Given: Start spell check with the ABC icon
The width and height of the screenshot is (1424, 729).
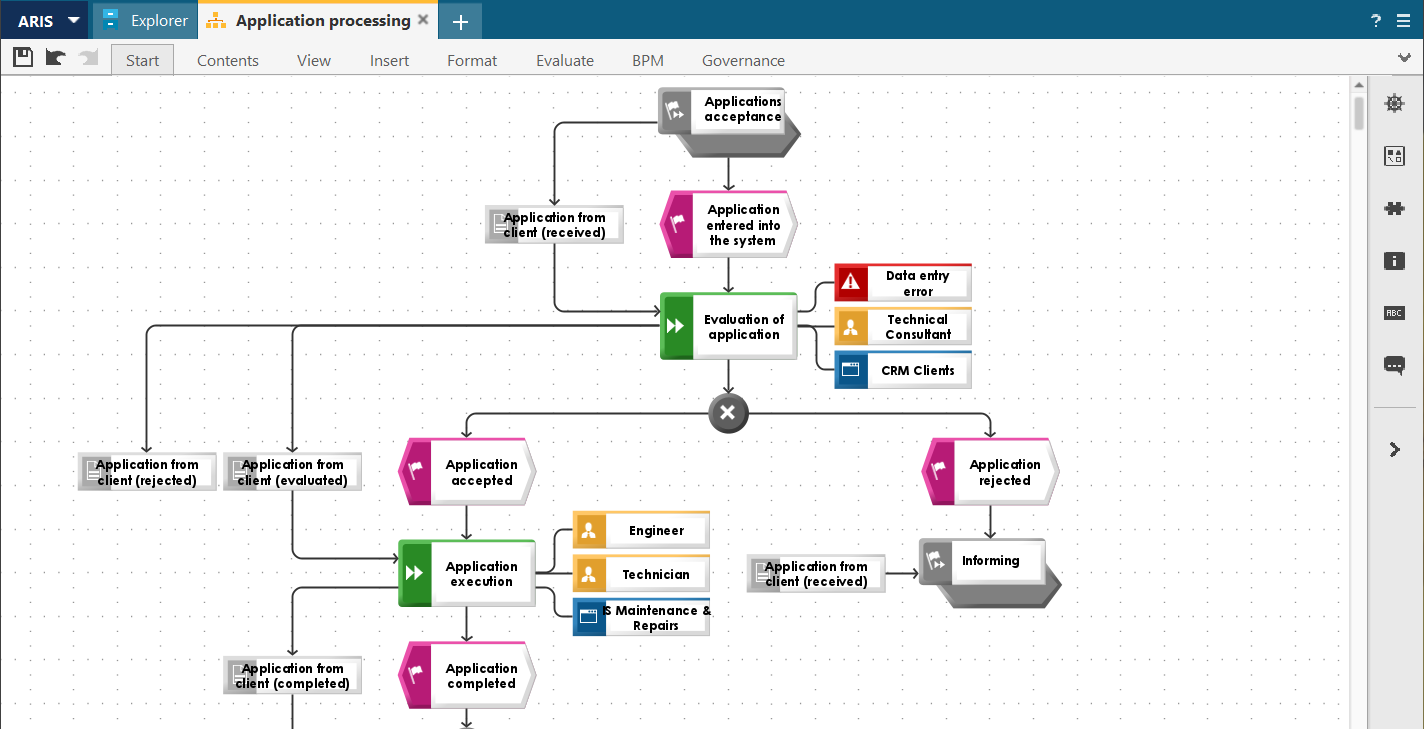Looking at the screenshot, I should (x=1394, y=312).
